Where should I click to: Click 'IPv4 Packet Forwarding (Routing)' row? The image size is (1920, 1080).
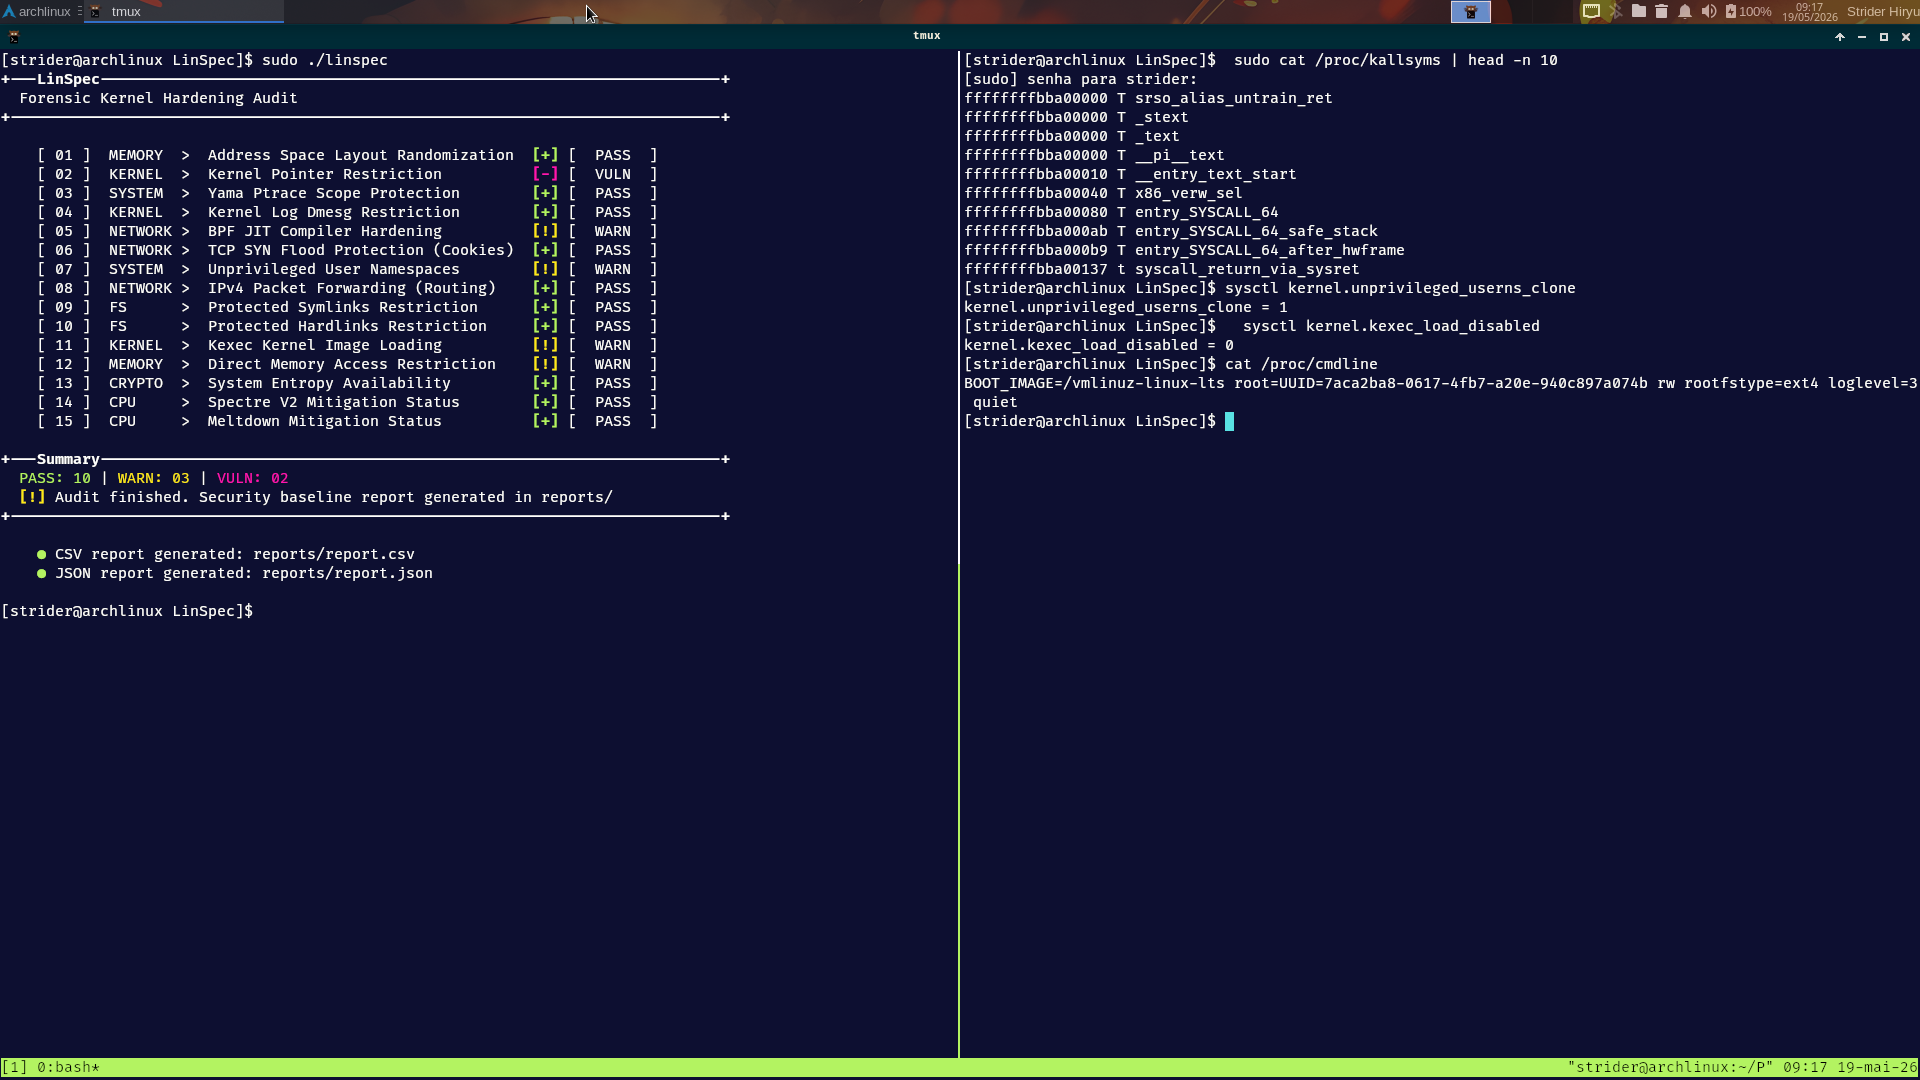[x=347, y=288]
